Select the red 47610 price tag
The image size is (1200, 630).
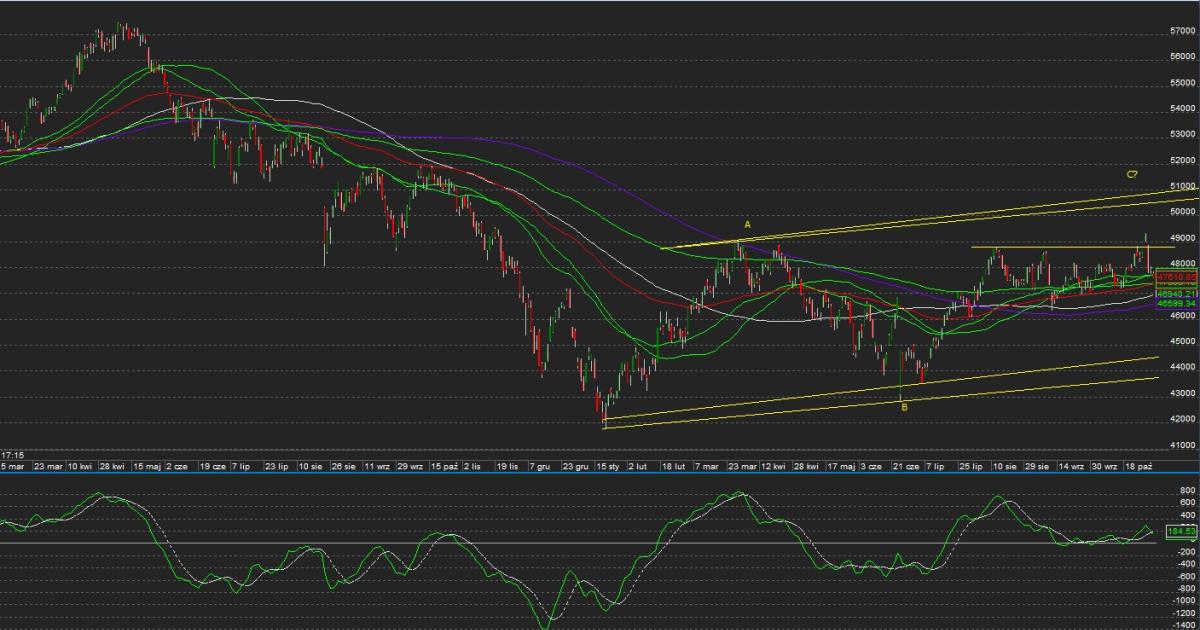click(1177, 276)
